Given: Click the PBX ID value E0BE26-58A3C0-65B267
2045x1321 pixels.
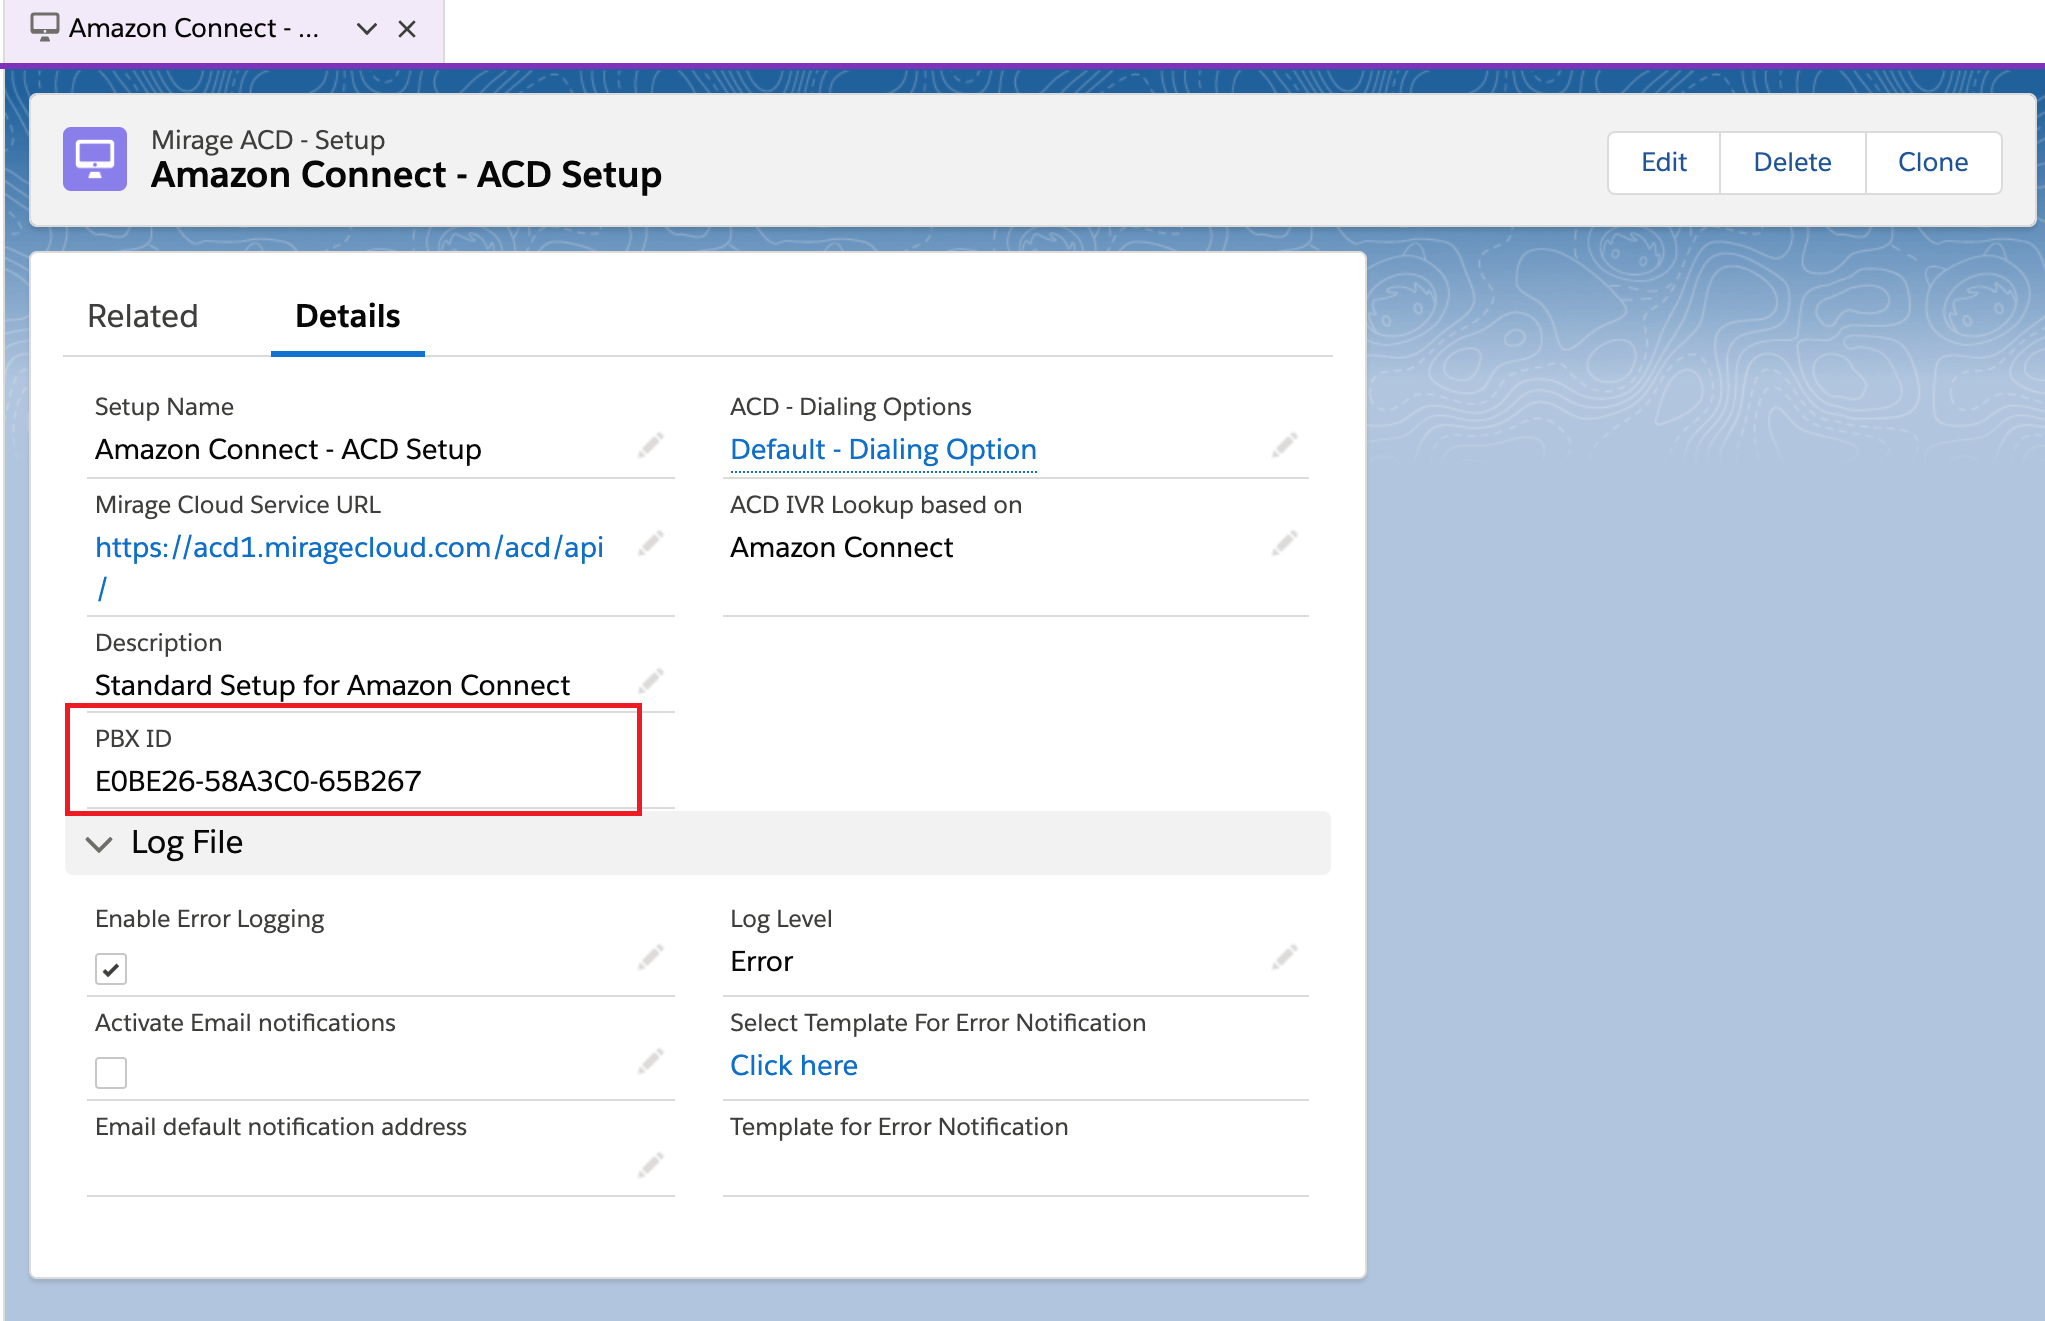Looking at the screenshot, I should point(258,781).
